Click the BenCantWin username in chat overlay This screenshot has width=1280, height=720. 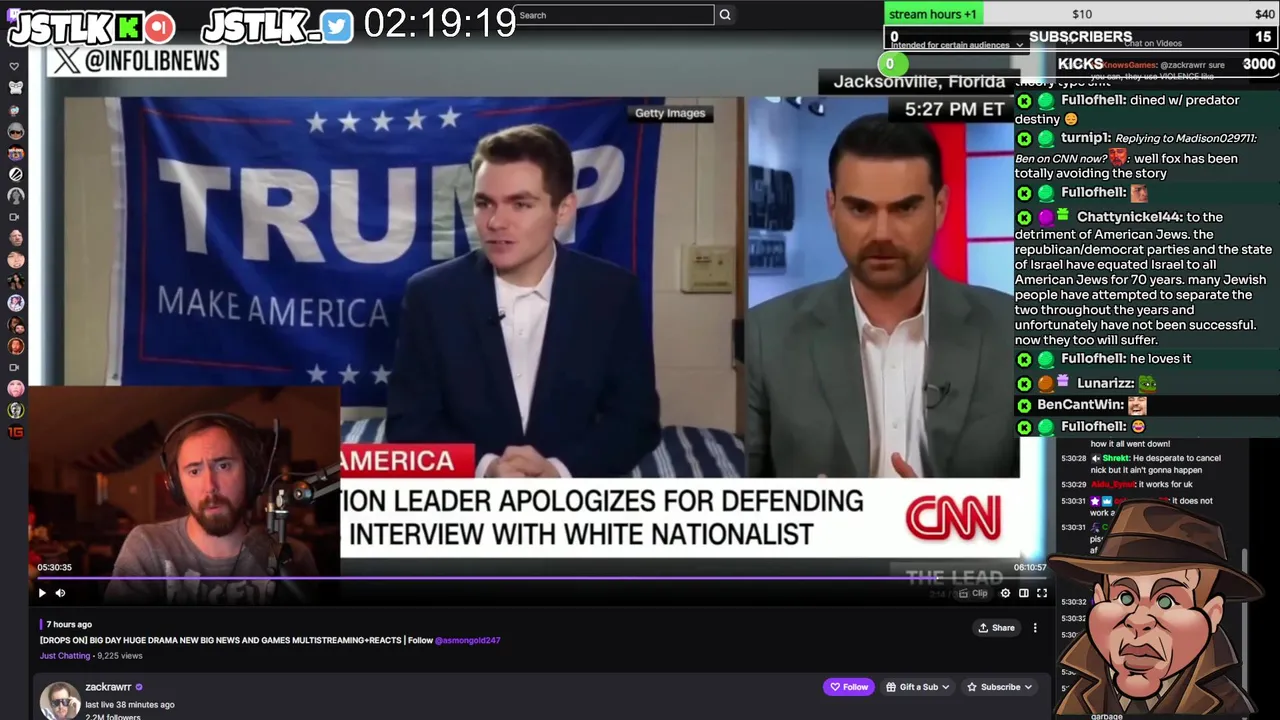click(1080, 405)
